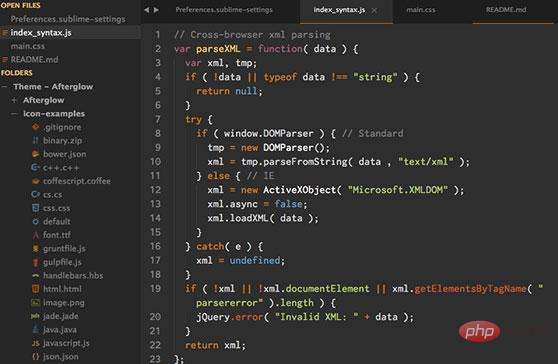
Task: Open the gruntfile.js file
Action: pyautogui.click(x=64, y=248)
